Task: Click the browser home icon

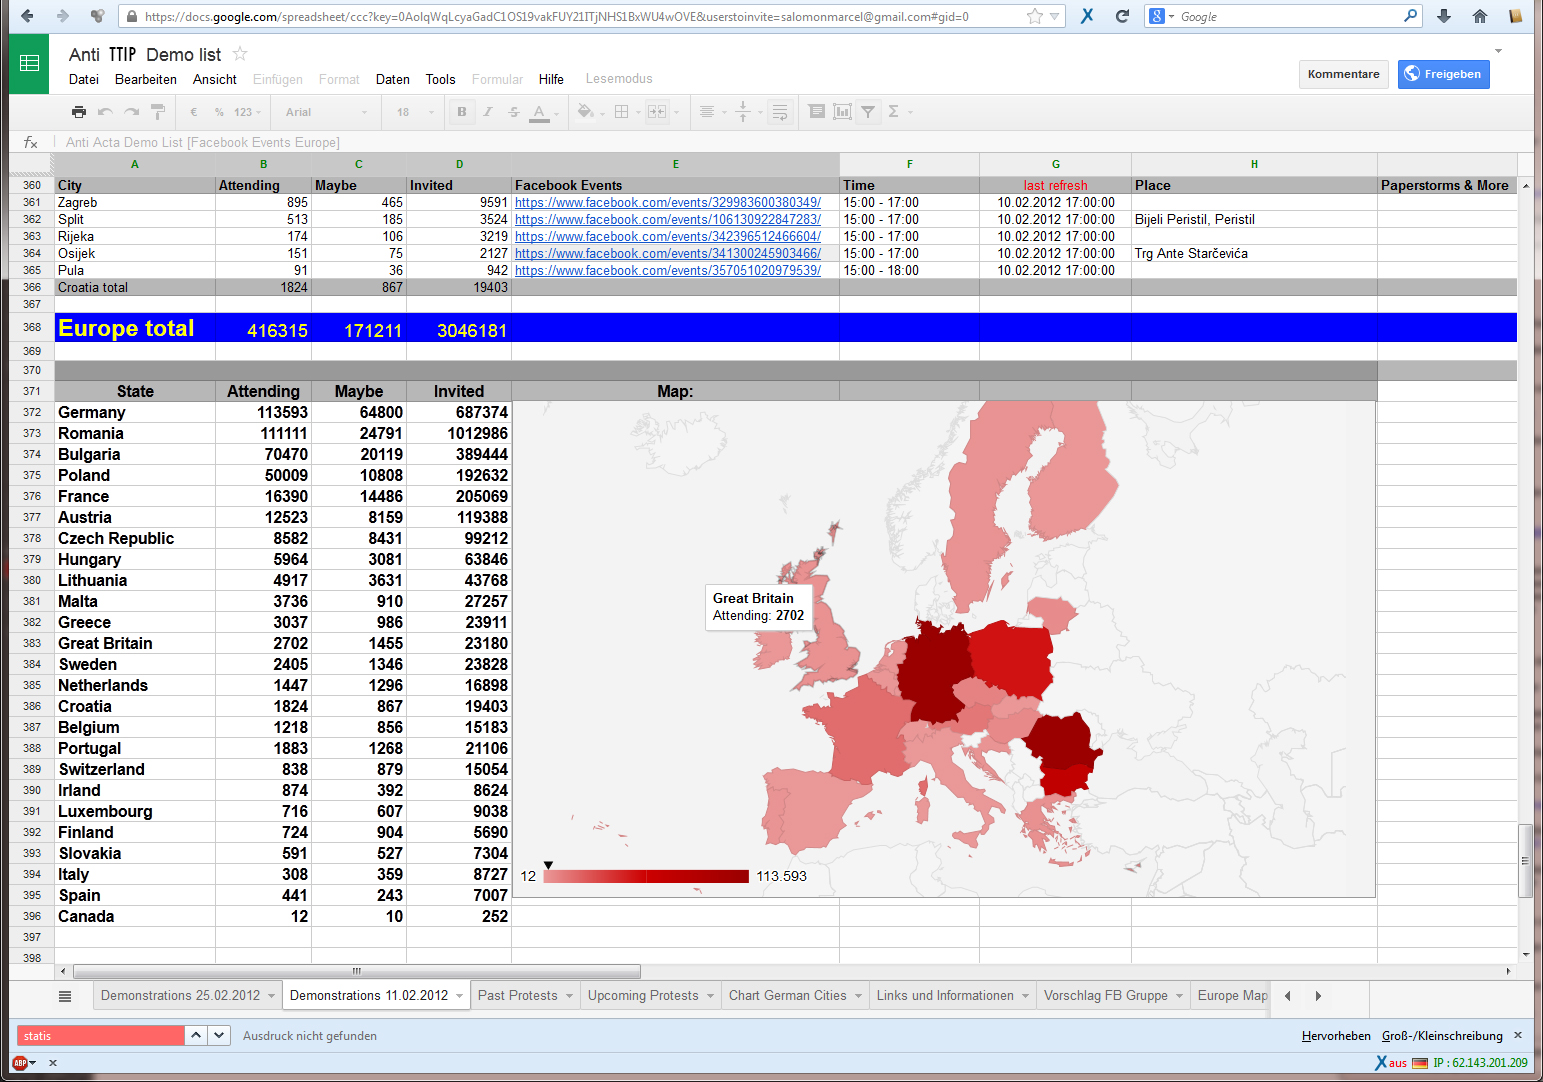Action: 1480,16
